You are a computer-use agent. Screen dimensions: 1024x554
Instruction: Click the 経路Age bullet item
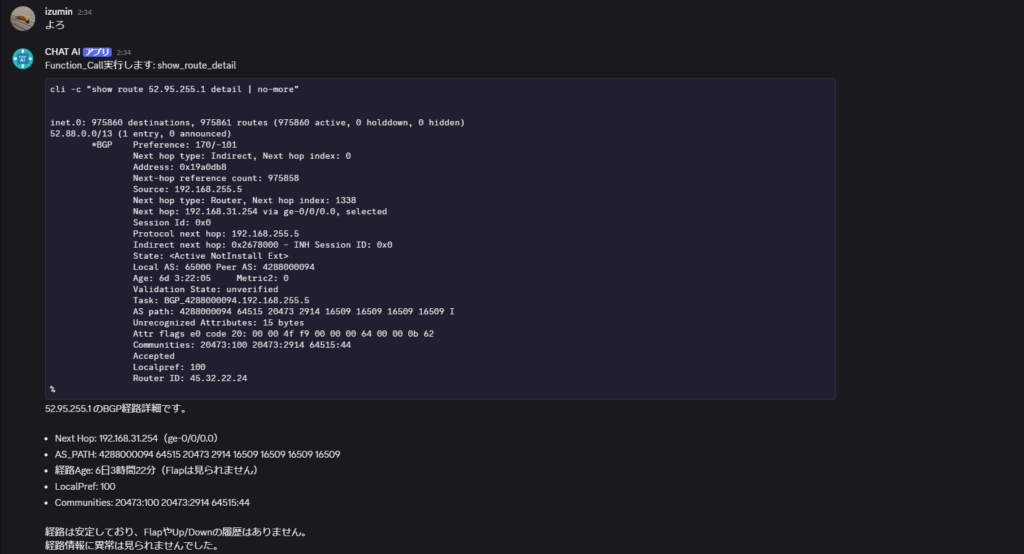point(156,470)
